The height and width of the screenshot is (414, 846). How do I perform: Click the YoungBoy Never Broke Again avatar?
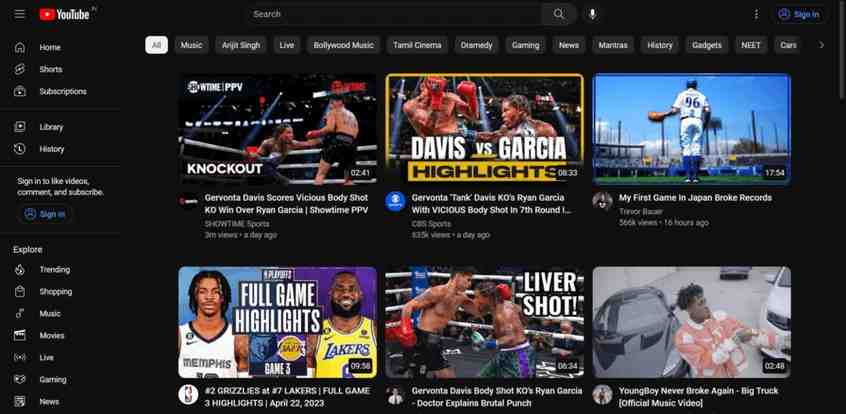[602, 395]
